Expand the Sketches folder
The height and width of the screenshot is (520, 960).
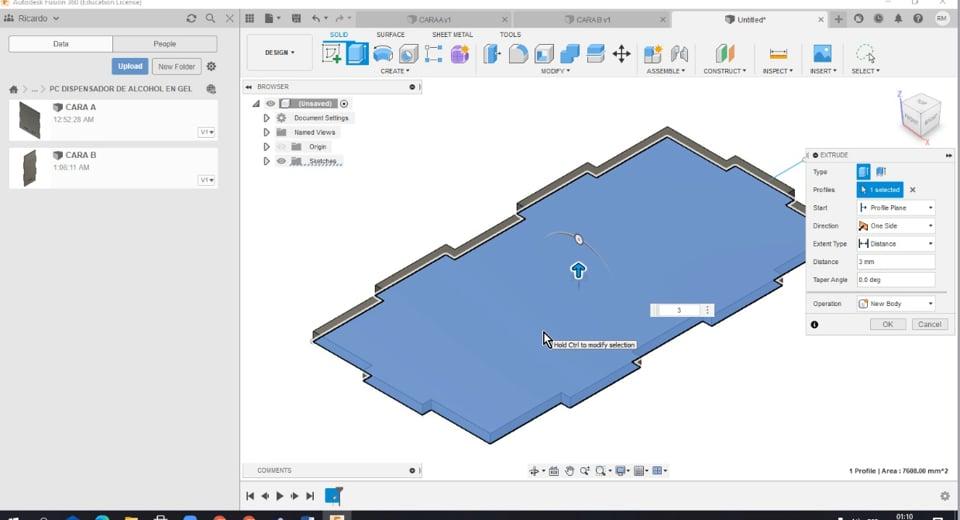(266, 161)
